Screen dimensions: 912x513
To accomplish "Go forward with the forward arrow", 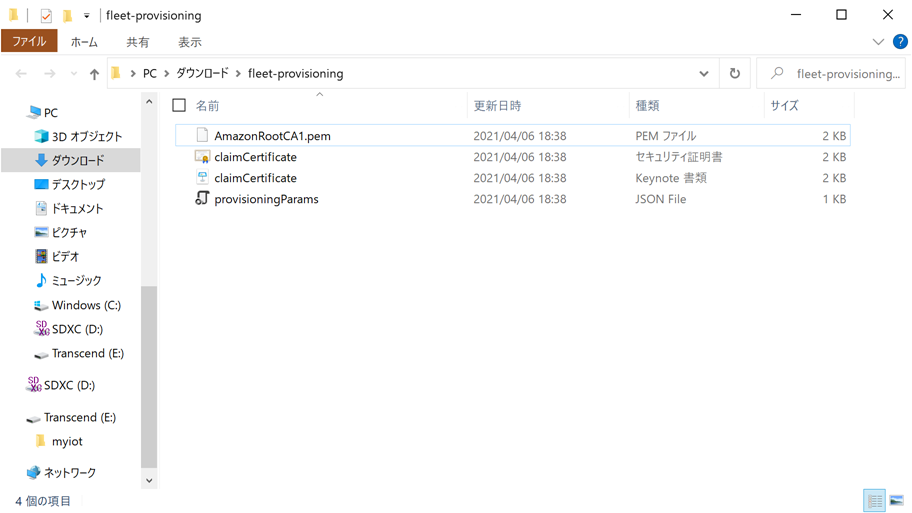I will [x=50, y=74].
